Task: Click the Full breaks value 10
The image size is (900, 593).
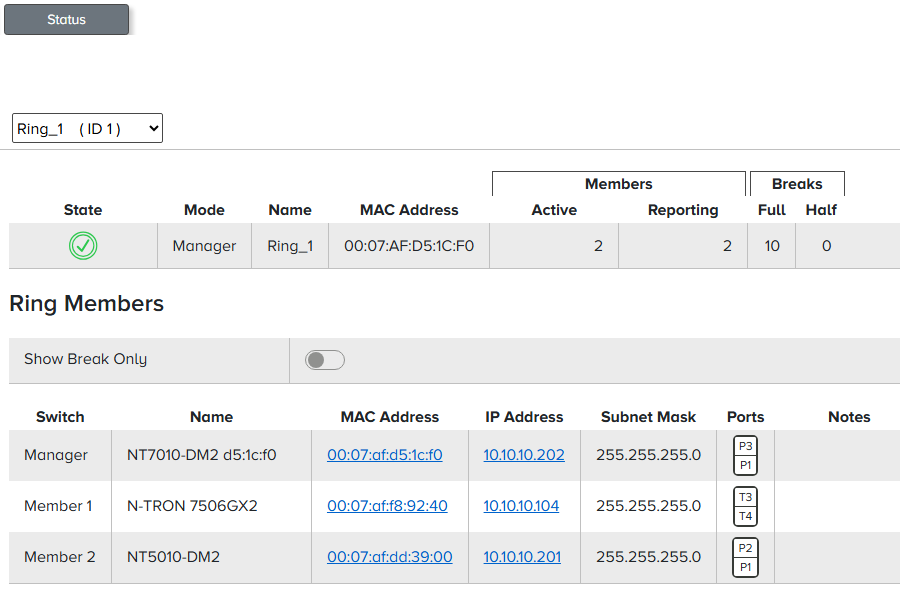Action: pos(772,246)
